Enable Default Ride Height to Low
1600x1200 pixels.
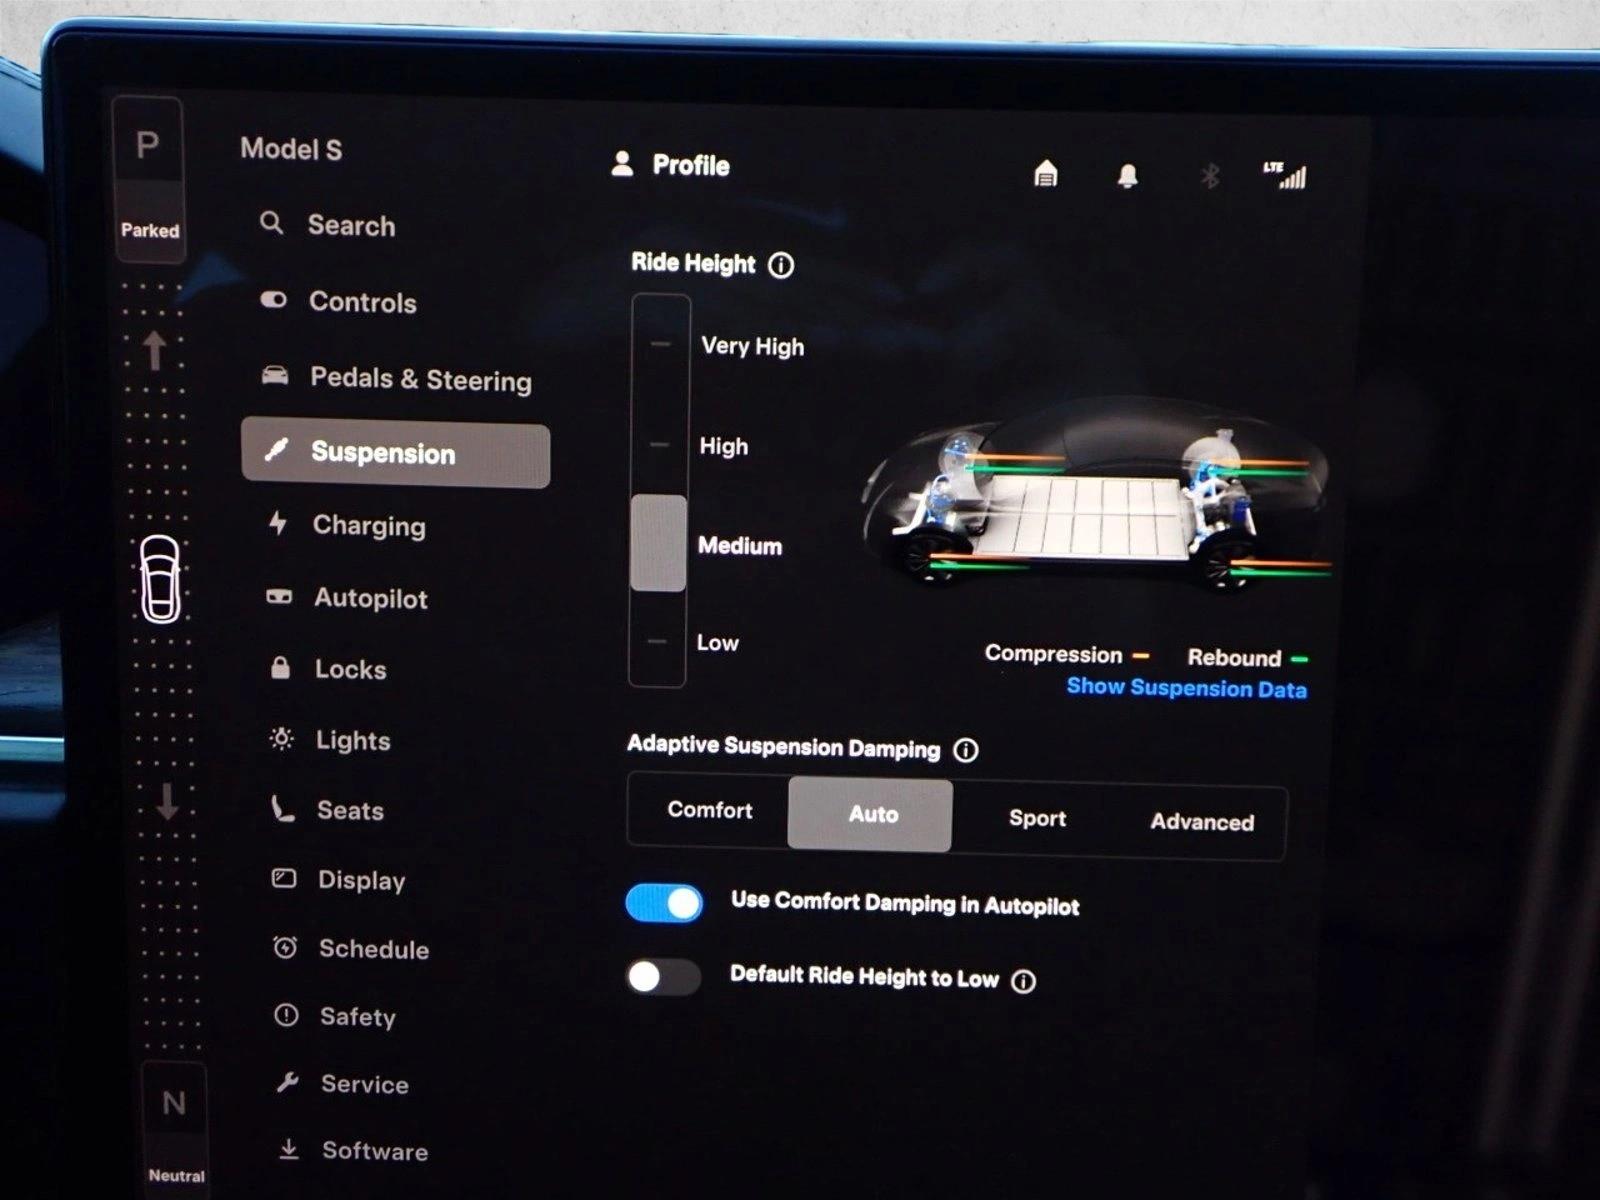[x=663, y=977]
